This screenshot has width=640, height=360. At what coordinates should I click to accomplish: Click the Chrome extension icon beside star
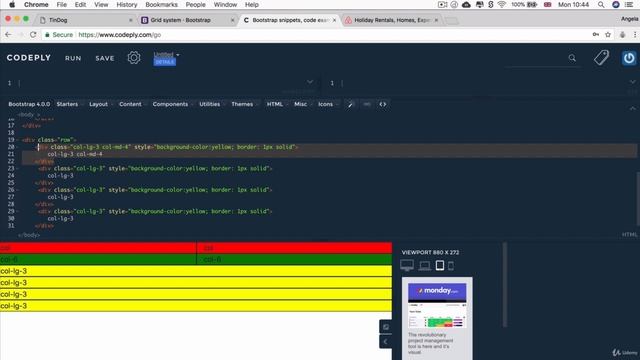[x=622, y=35]
